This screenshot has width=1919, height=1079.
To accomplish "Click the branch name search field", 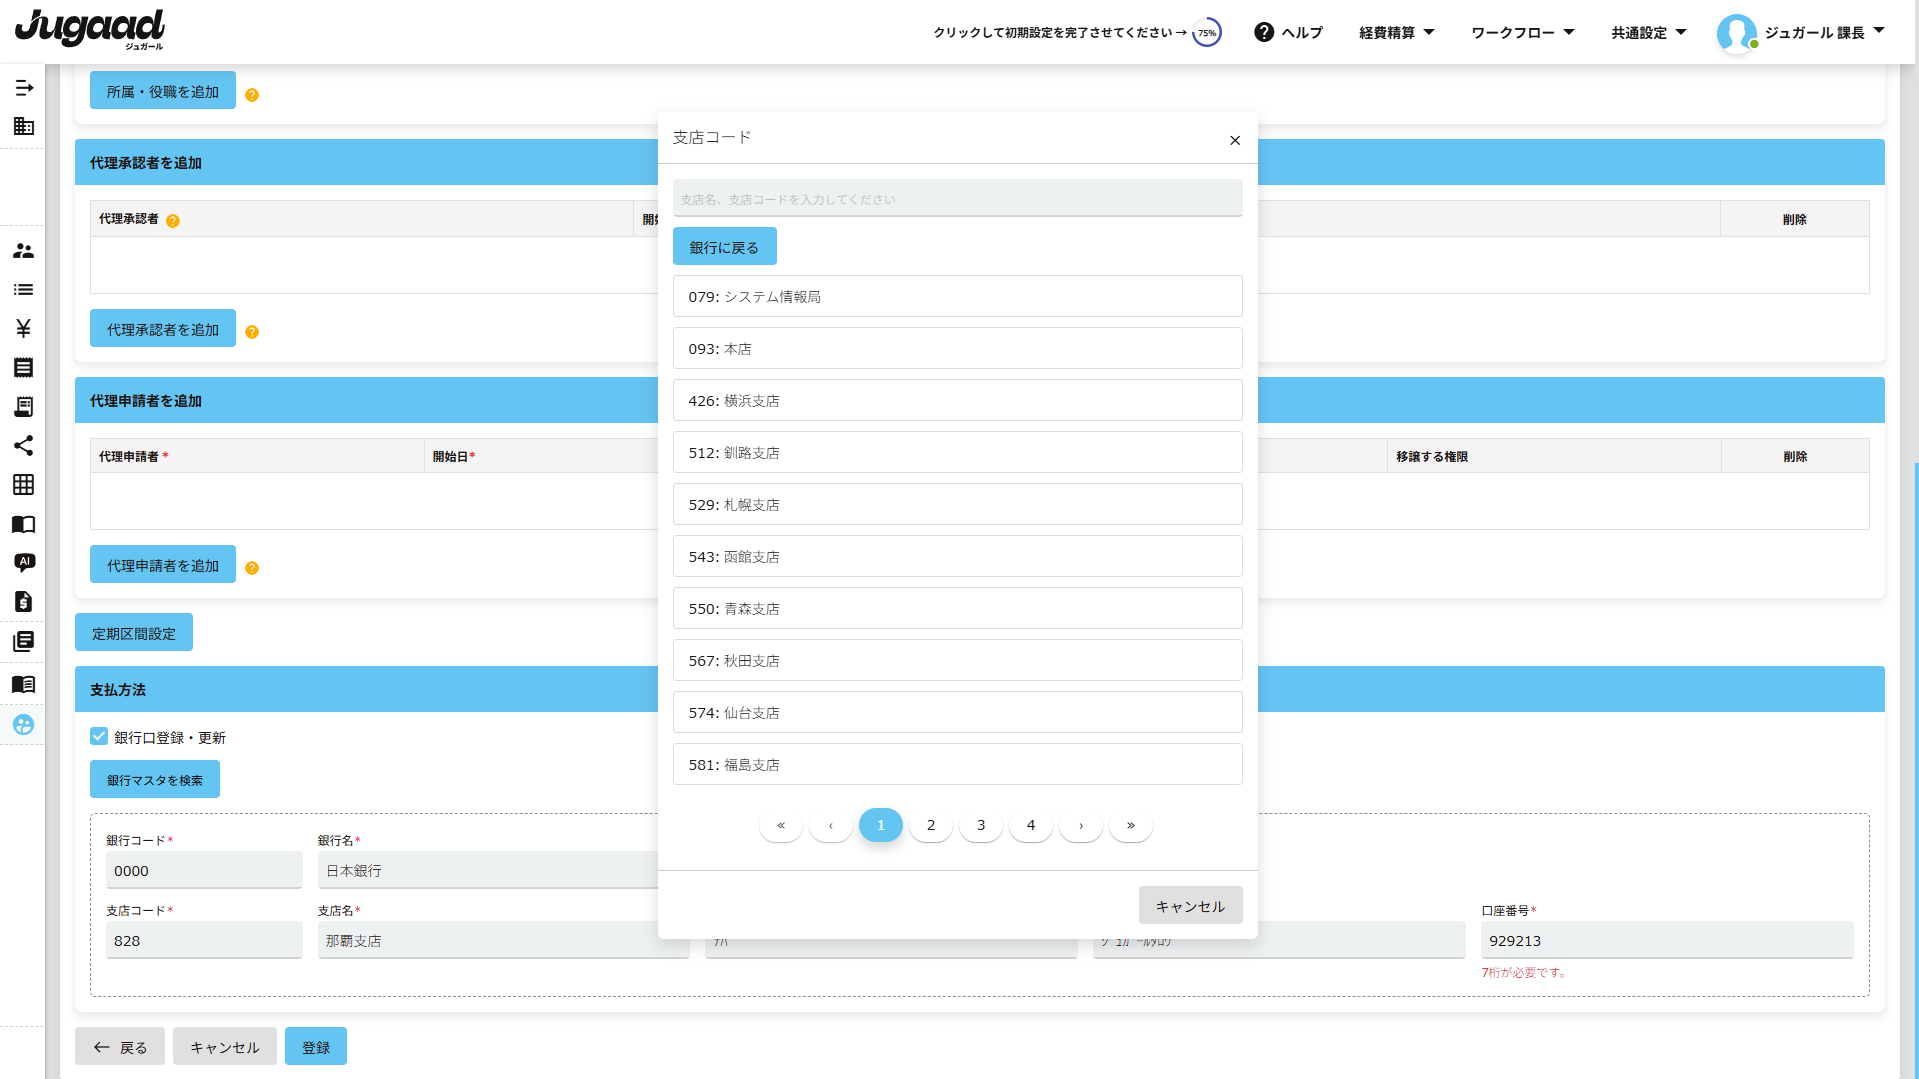I will tap(957, 199).
